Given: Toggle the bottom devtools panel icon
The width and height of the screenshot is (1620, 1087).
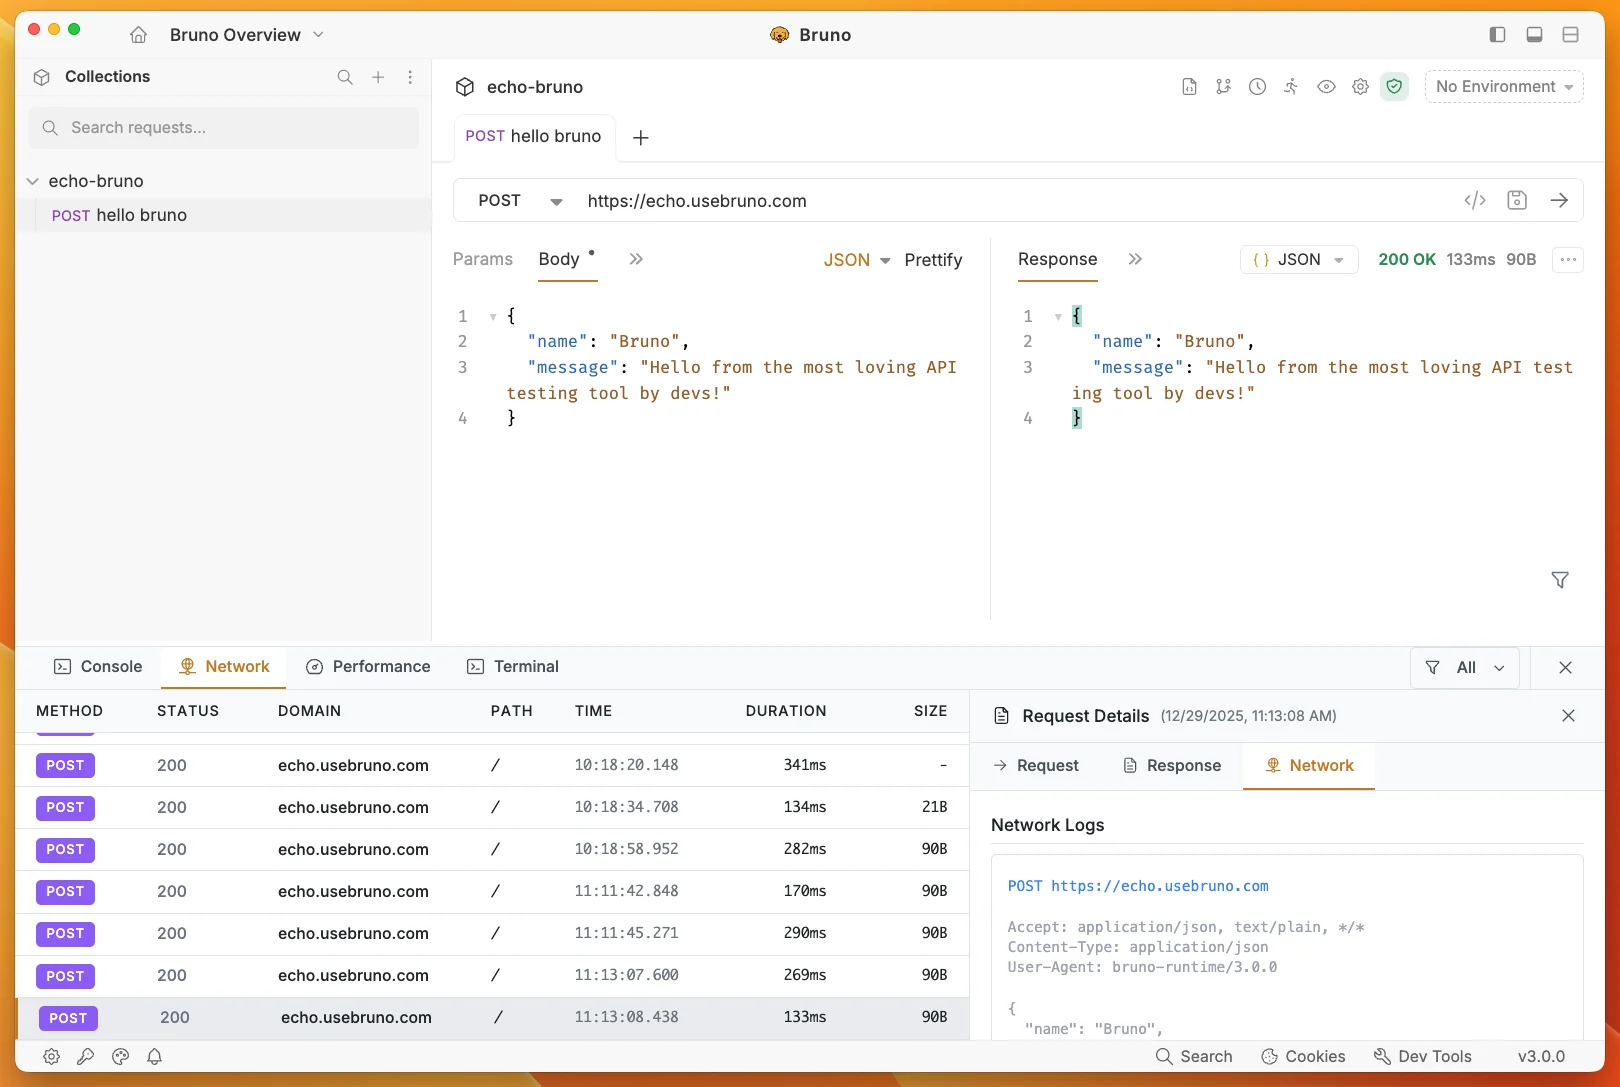Looking at the screenshot, I should coord(1534,35).
